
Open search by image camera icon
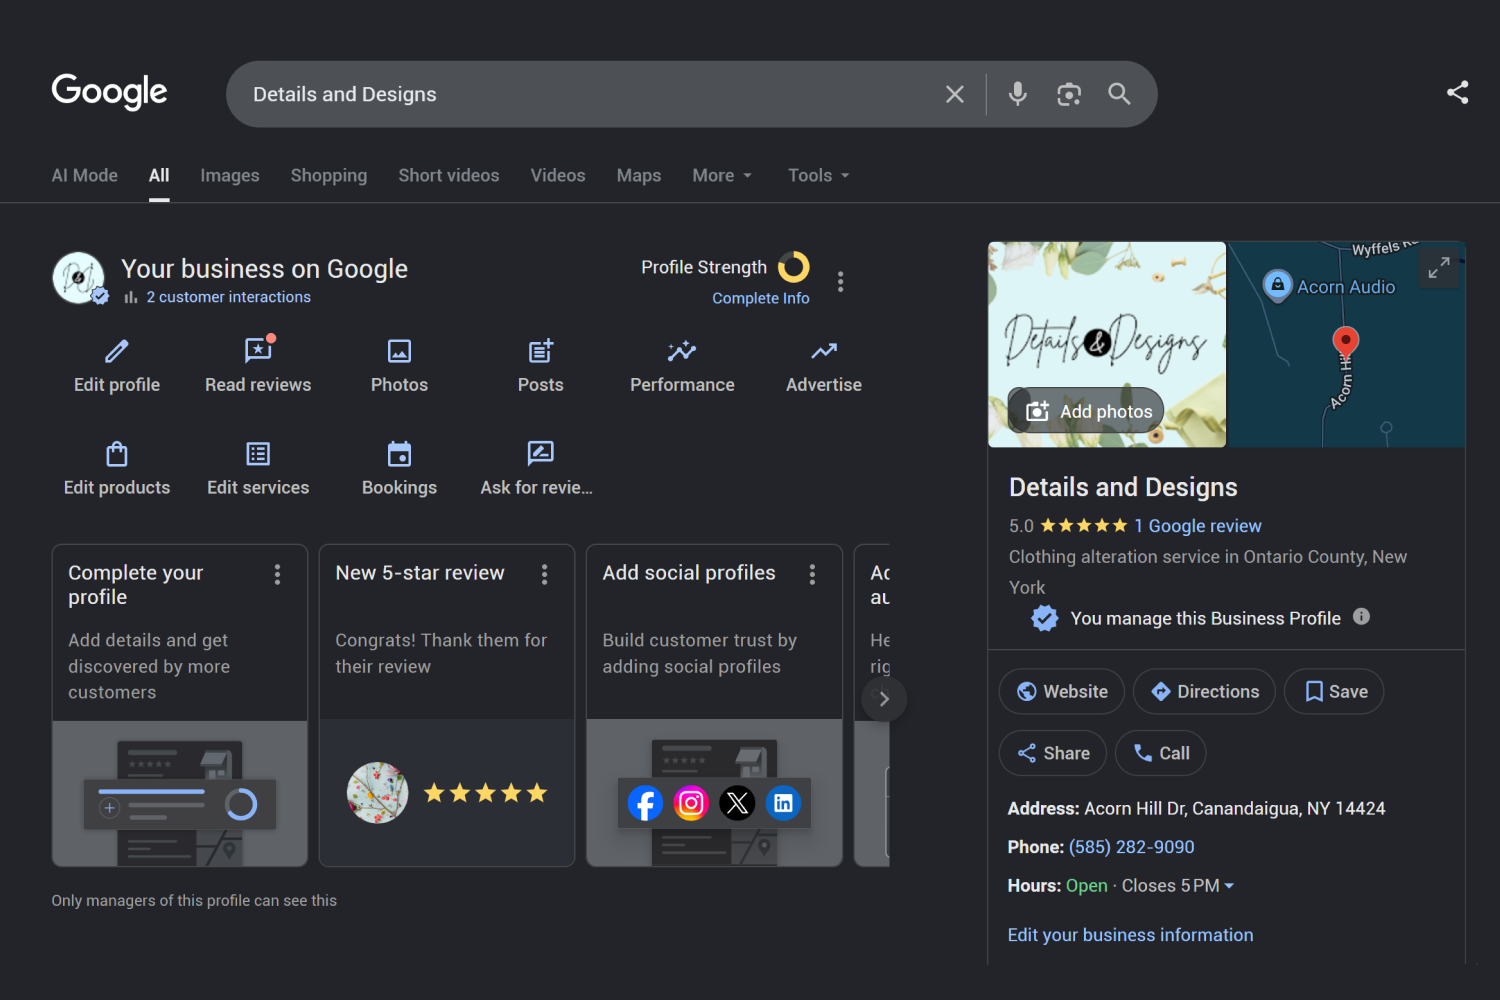[x=1069, y=94]
